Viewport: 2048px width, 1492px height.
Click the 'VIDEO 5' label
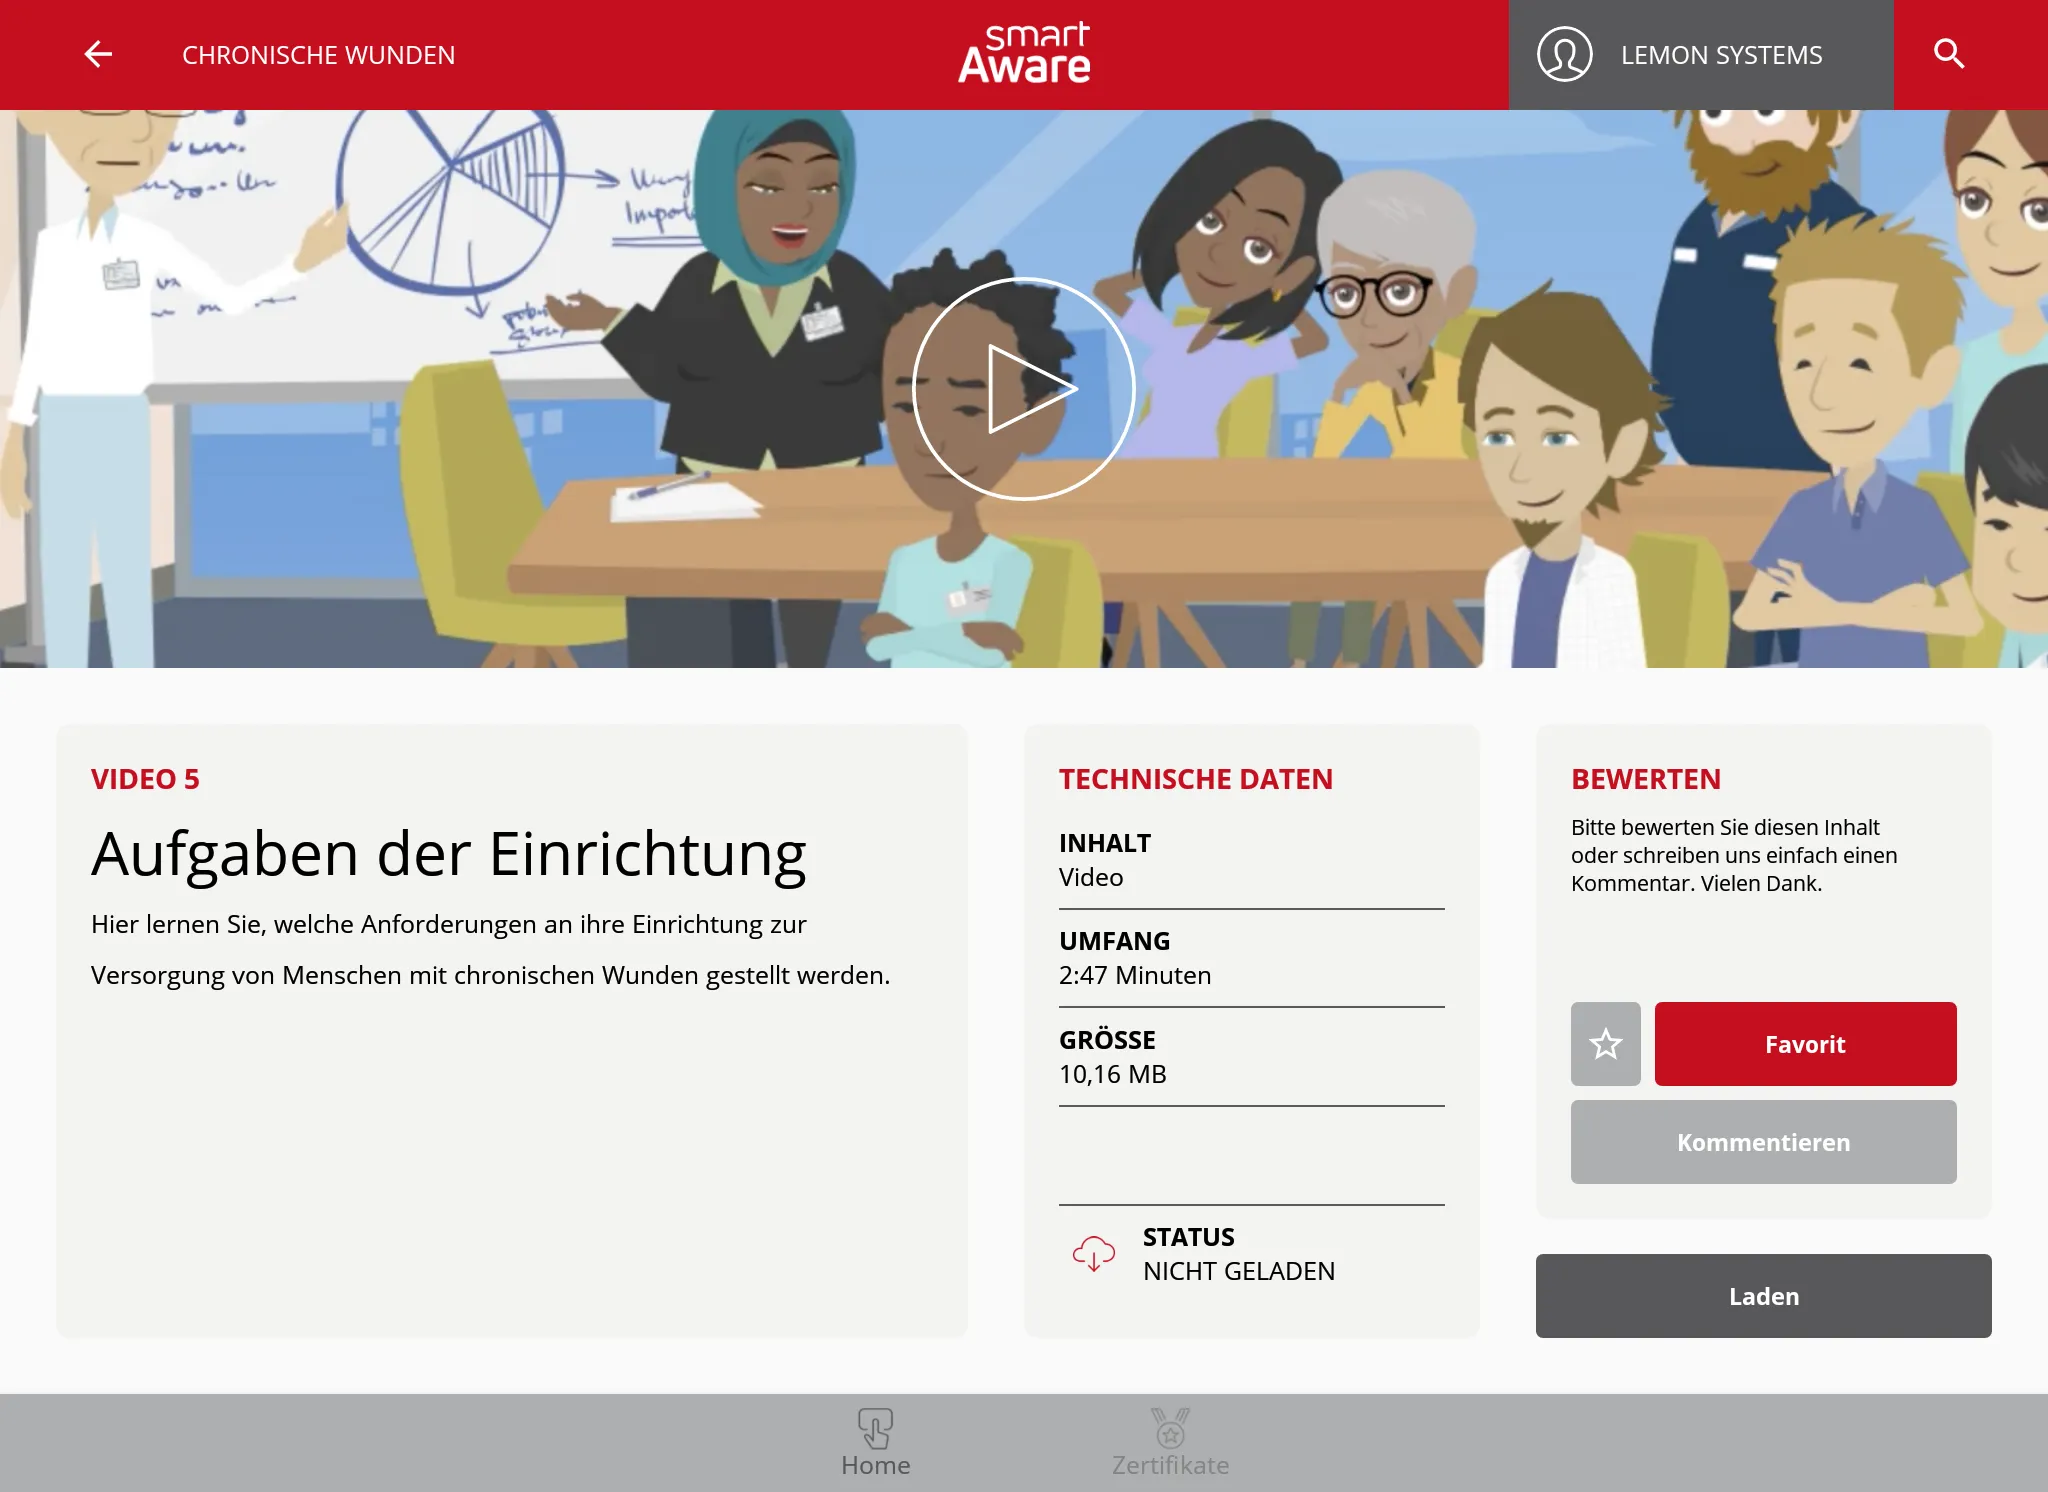145,779
